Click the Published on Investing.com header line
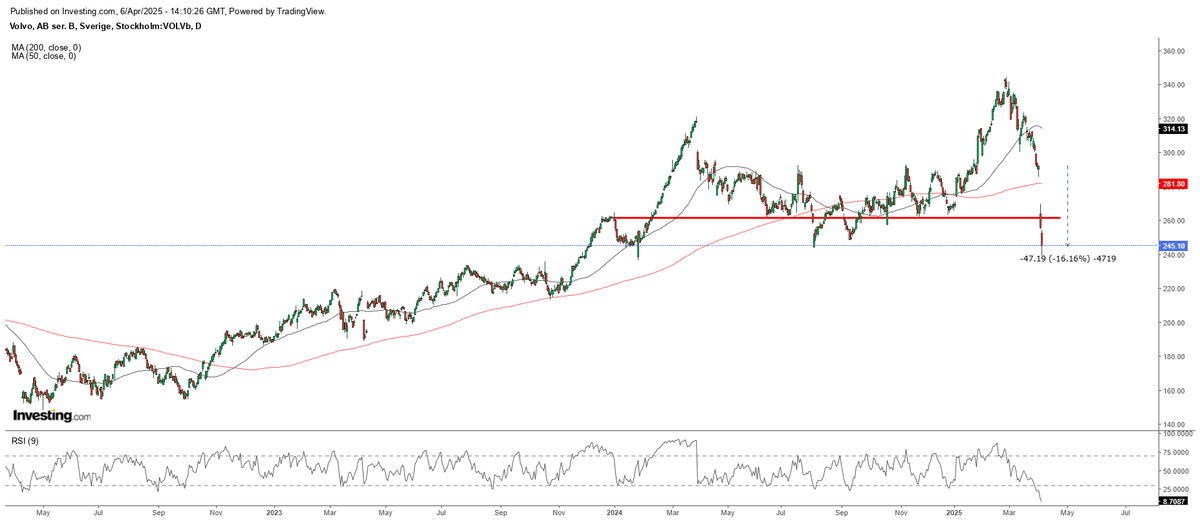The height and width of the screenshot is (521, 1200). (167, 10)
